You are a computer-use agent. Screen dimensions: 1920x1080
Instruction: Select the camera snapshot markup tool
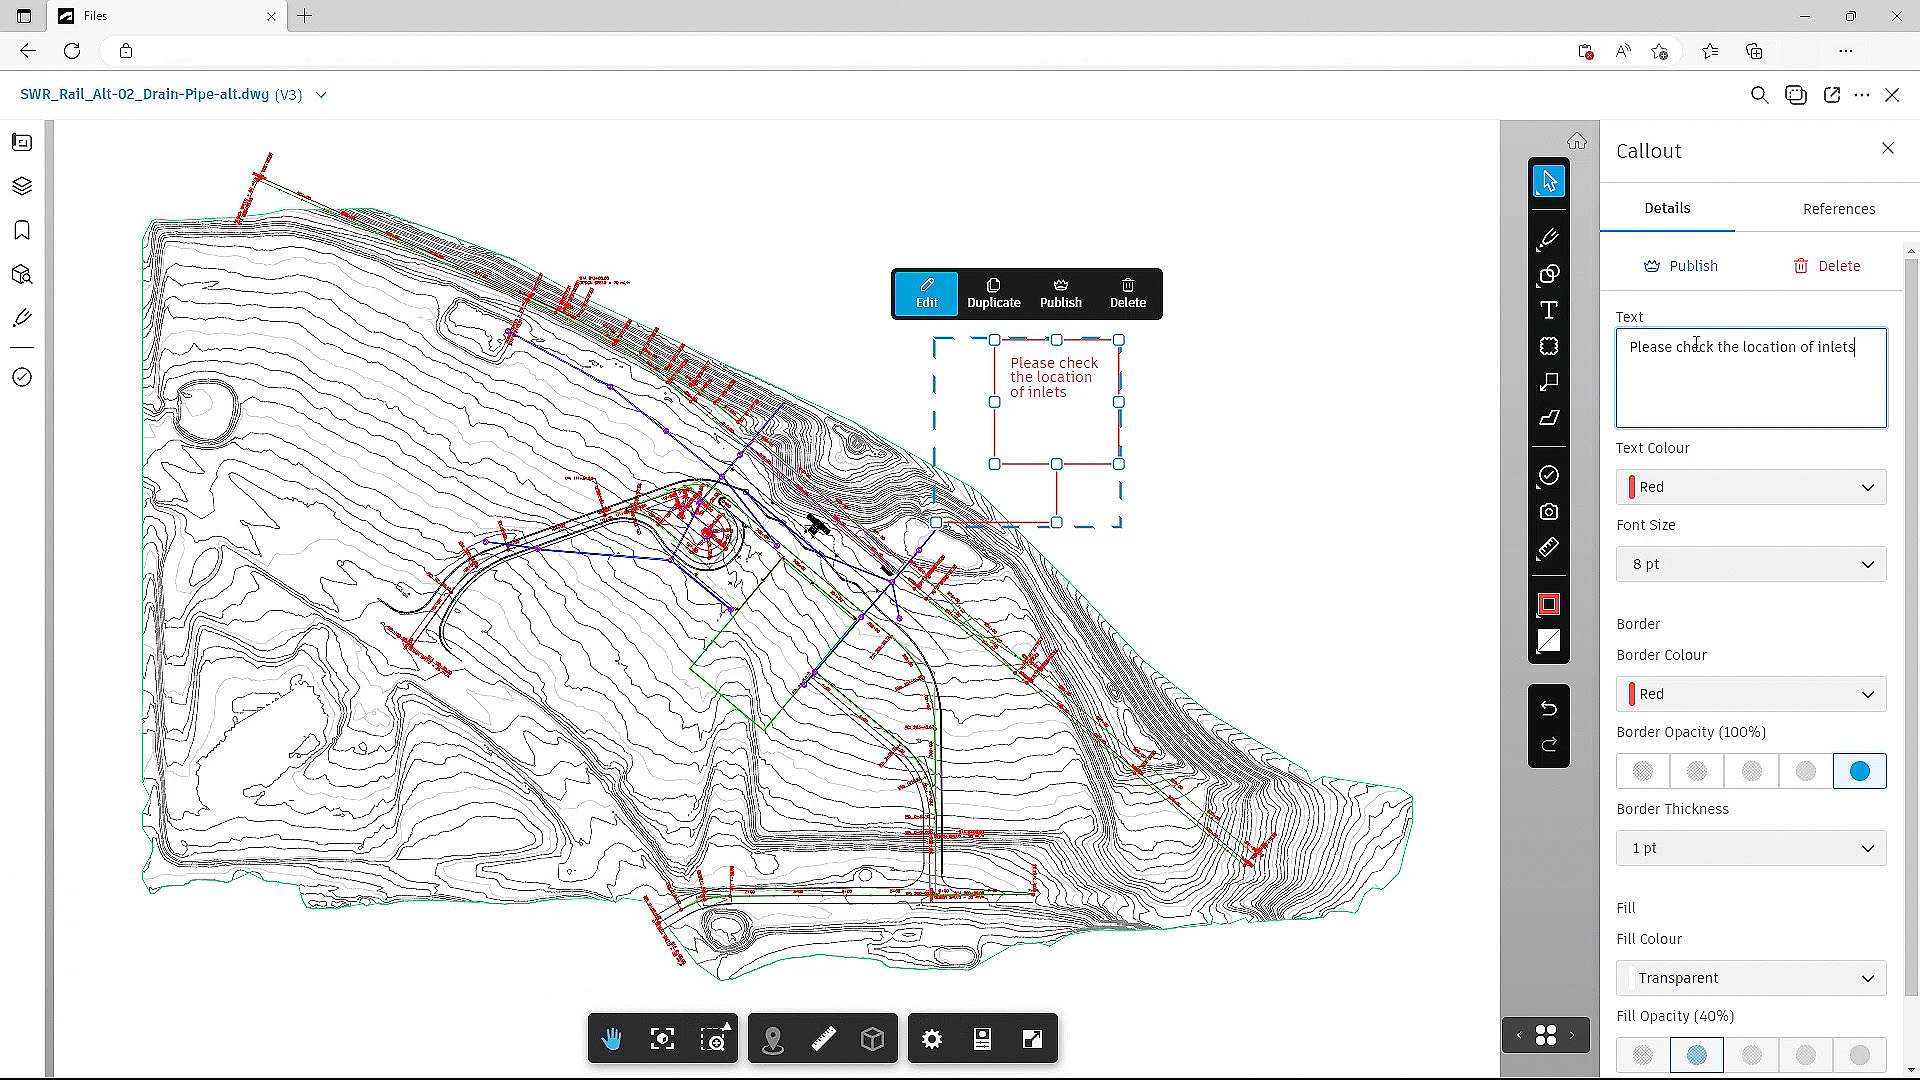point(1549,512)
